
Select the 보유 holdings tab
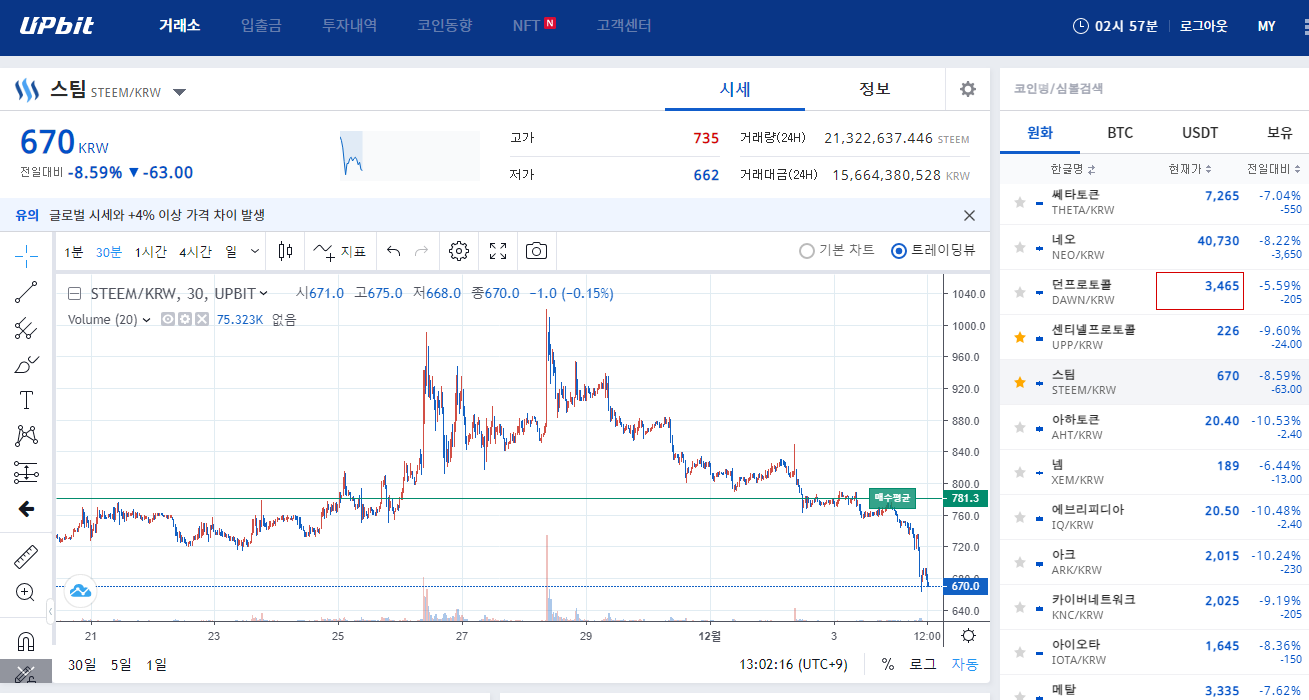tap(1280, 133)
